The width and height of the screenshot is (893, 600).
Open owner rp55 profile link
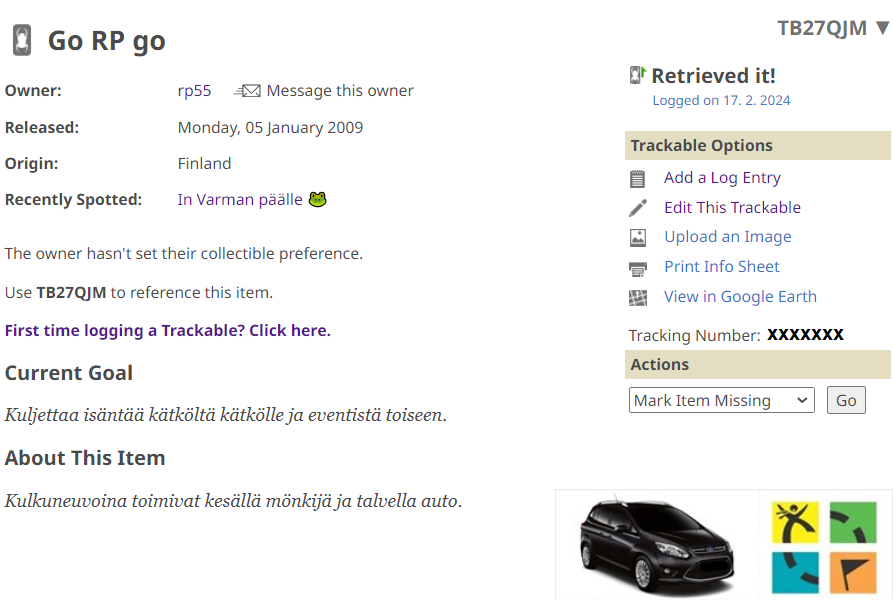coord(194,91)
